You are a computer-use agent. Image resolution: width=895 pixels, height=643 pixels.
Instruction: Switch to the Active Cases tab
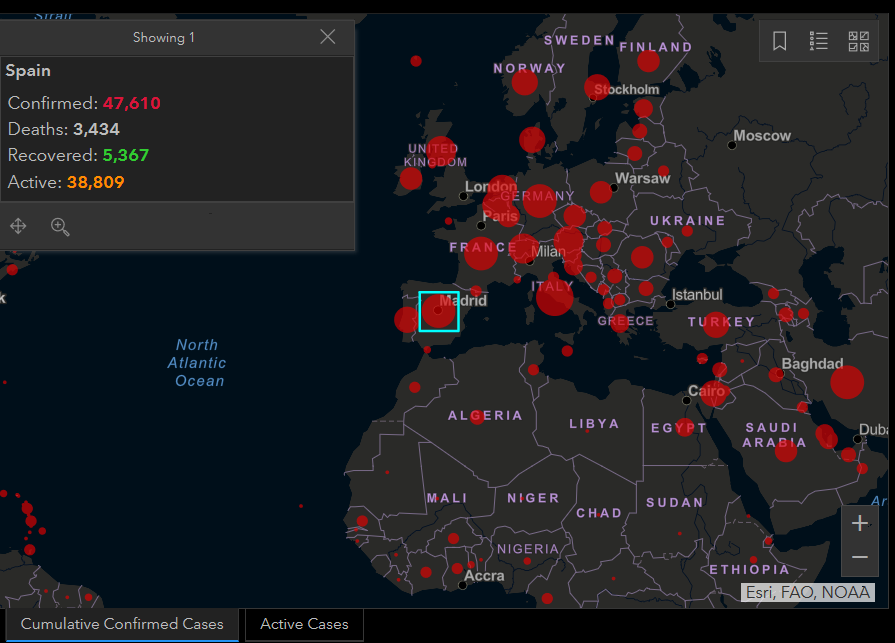(304, 624)
